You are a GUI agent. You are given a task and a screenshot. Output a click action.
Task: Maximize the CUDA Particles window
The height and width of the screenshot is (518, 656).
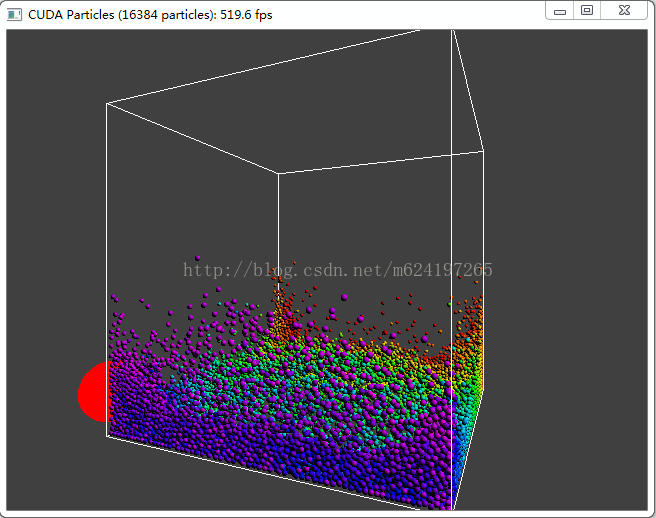point(587,10)
